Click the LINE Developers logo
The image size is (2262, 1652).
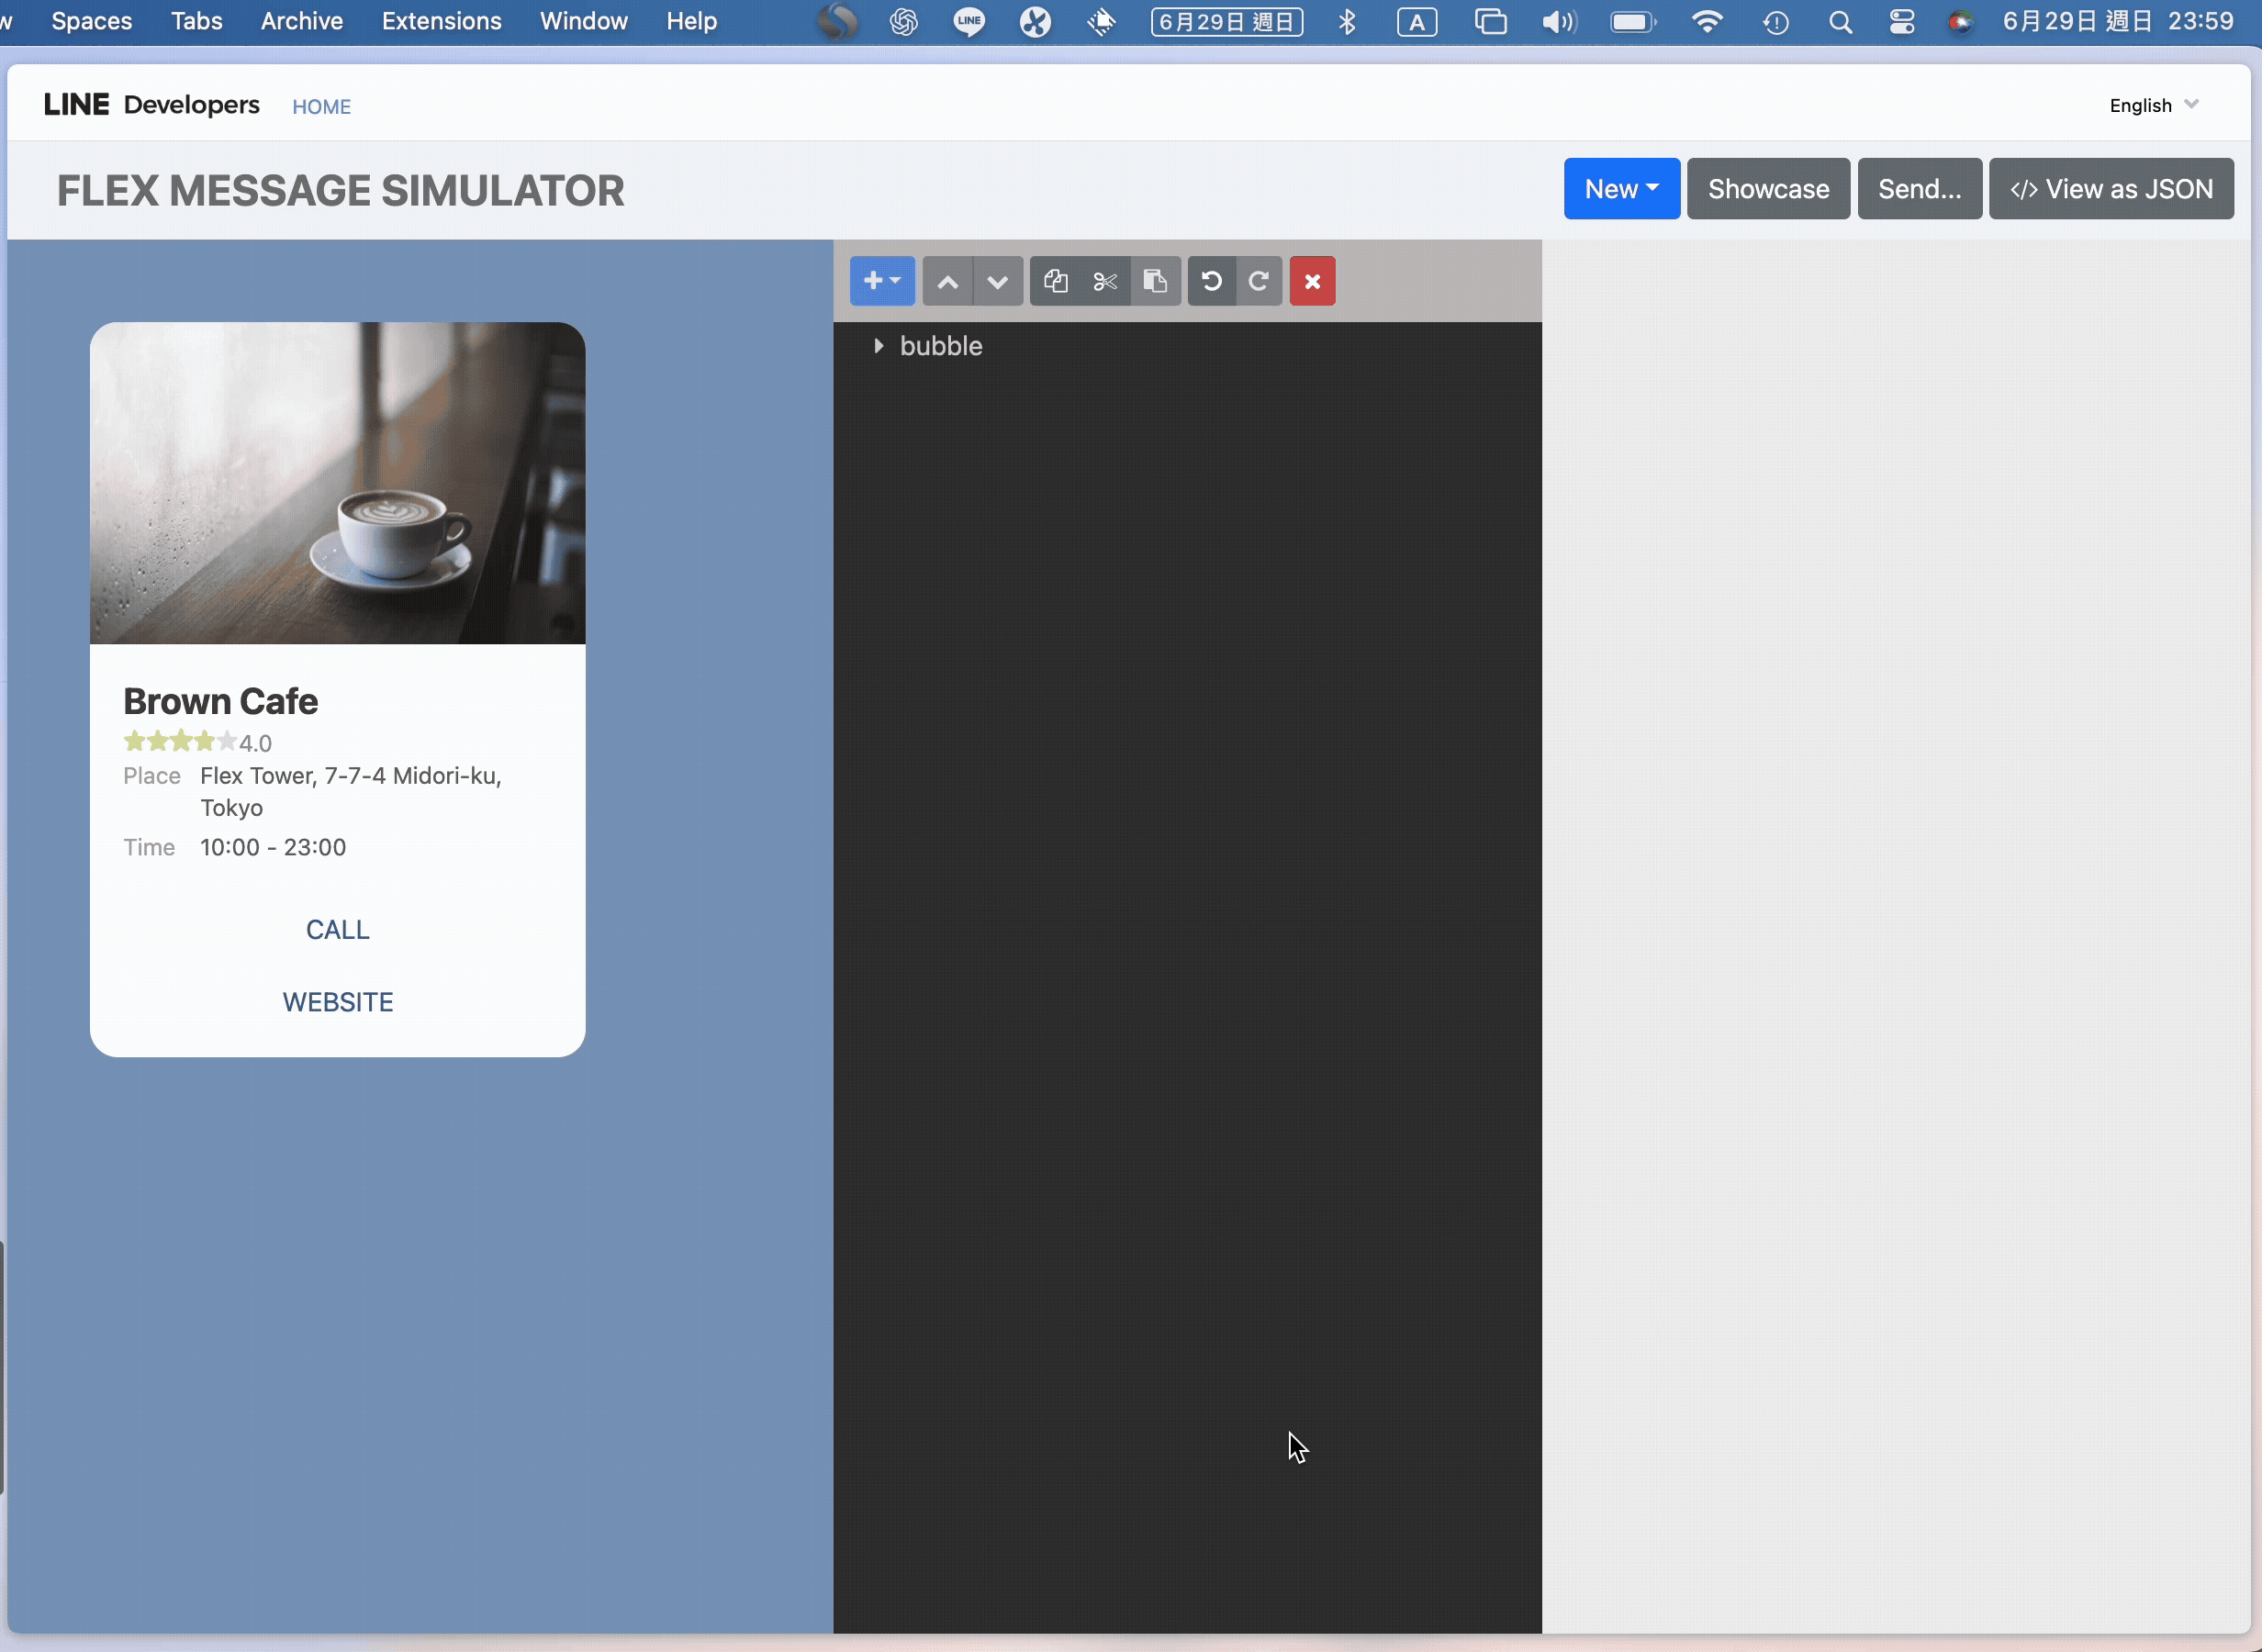click(x=151, y=104)
